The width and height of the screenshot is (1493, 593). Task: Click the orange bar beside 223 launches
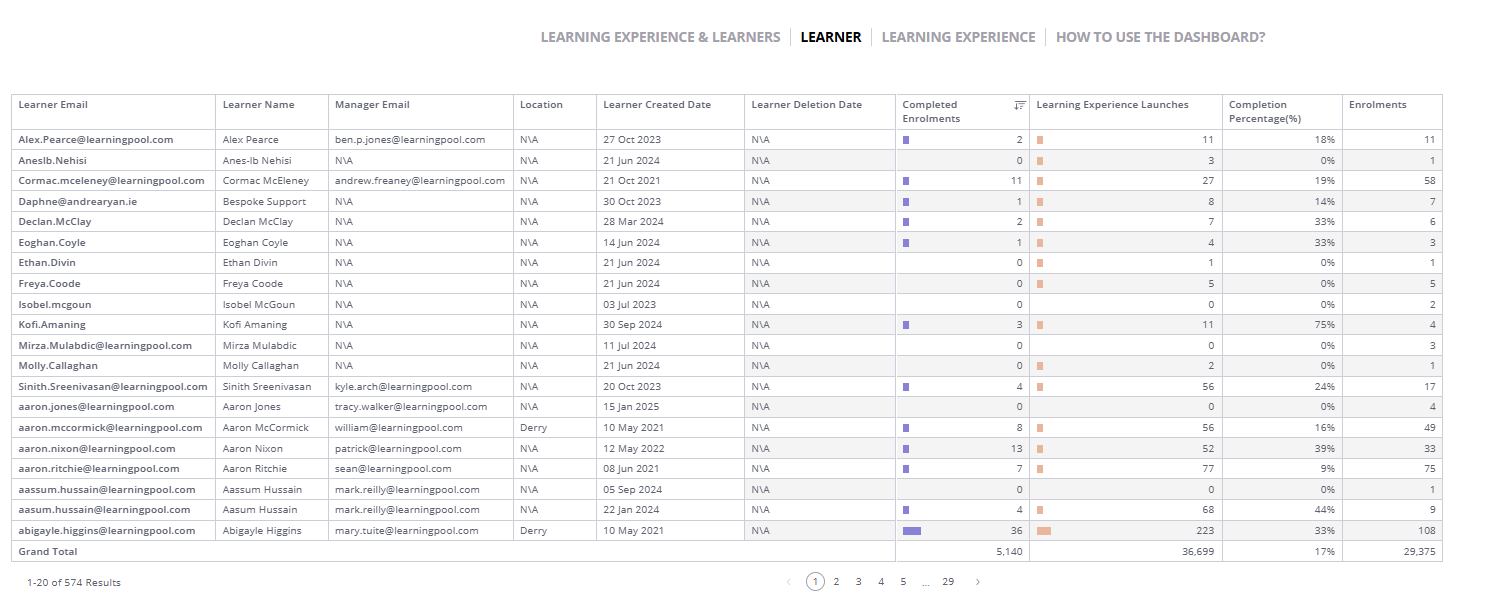[1044, 530]
